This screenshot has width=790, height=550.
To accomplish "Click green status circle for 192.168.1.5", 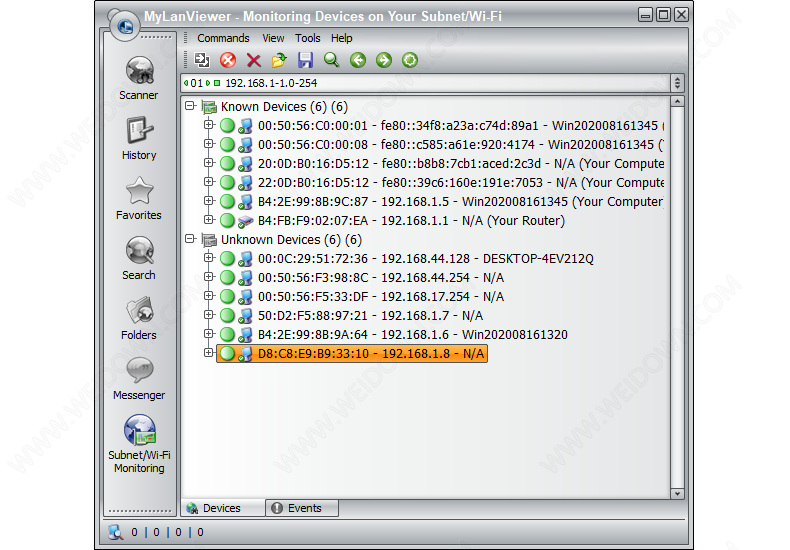I will tap(227, 201).
